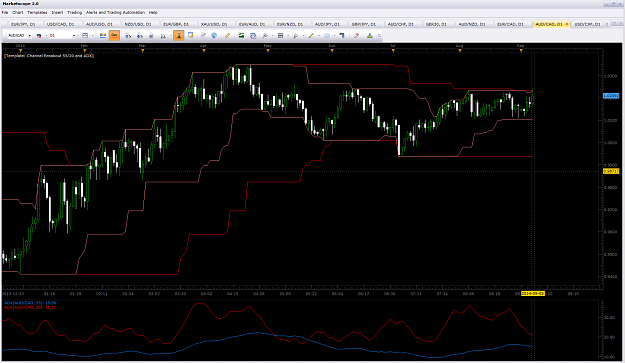Open the Trading menu

75,12
